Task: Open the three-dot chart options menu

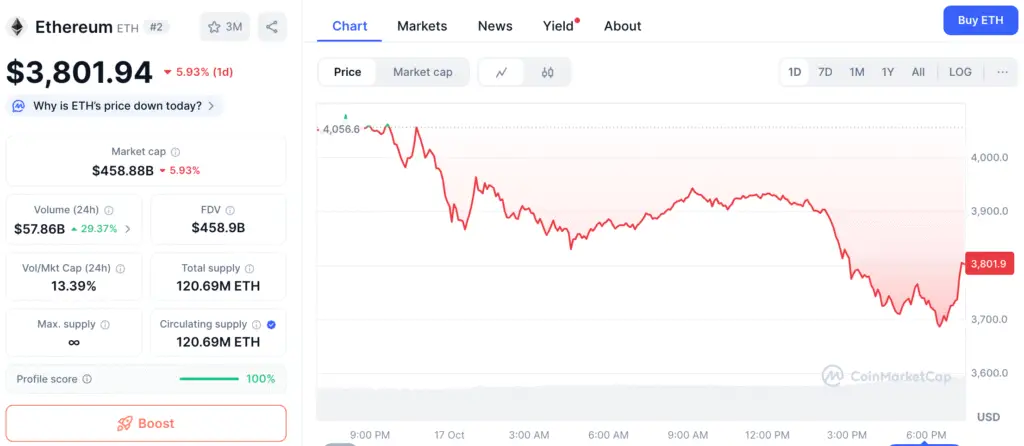Action: tap(1002, 72)
